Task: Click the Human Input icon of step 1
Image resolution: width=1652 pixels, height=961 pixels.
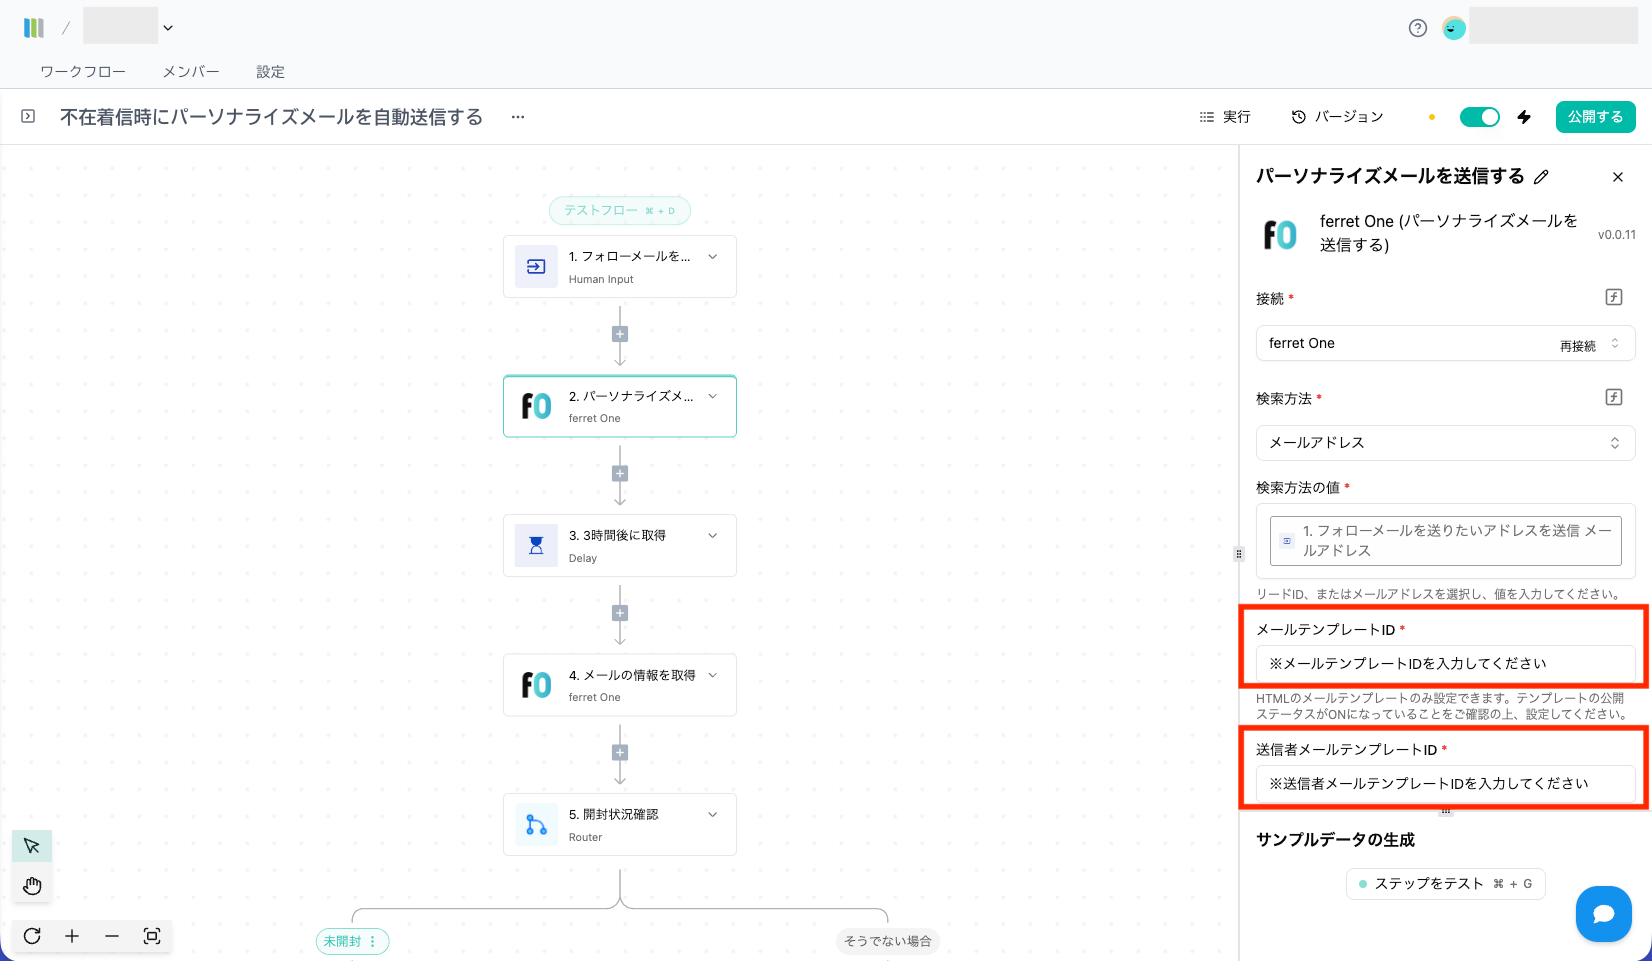Action: [x=536, y=267]
